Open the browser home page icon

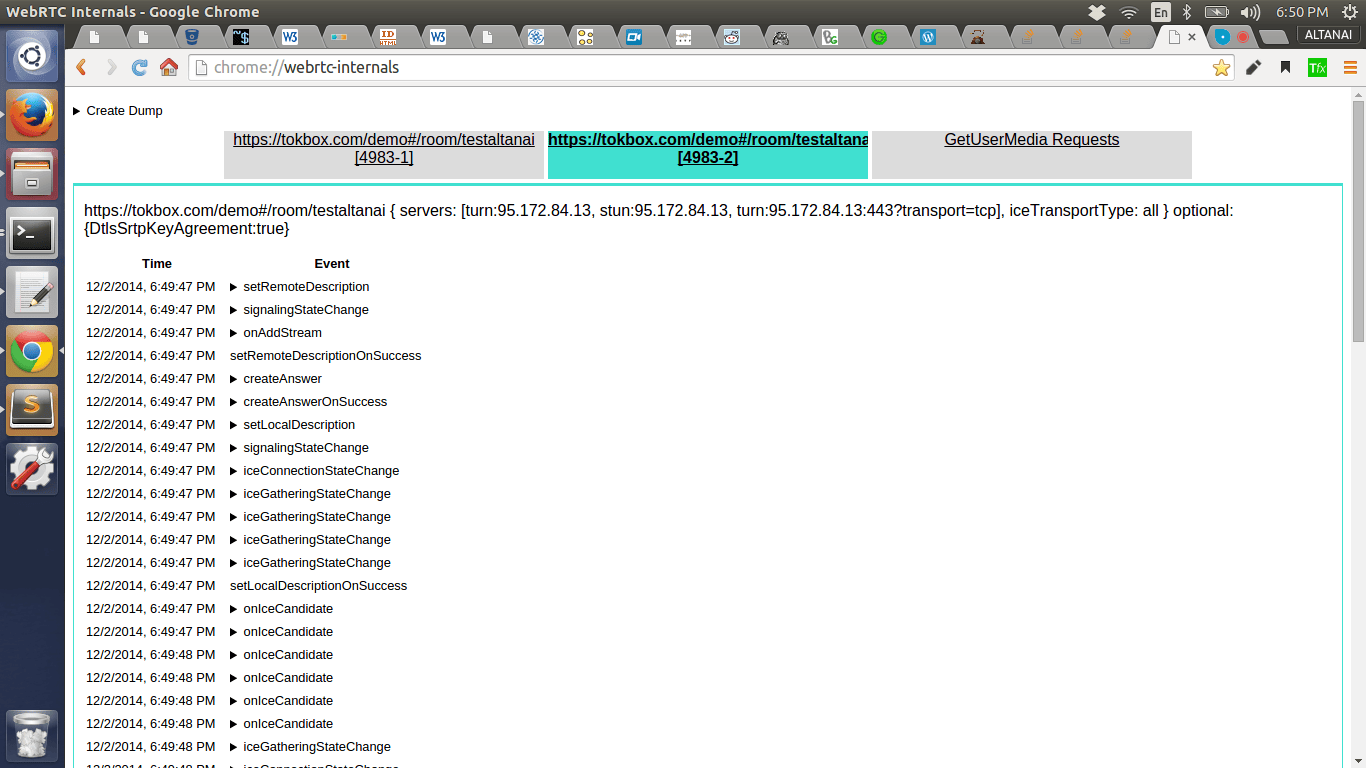(x=169, y=67)
